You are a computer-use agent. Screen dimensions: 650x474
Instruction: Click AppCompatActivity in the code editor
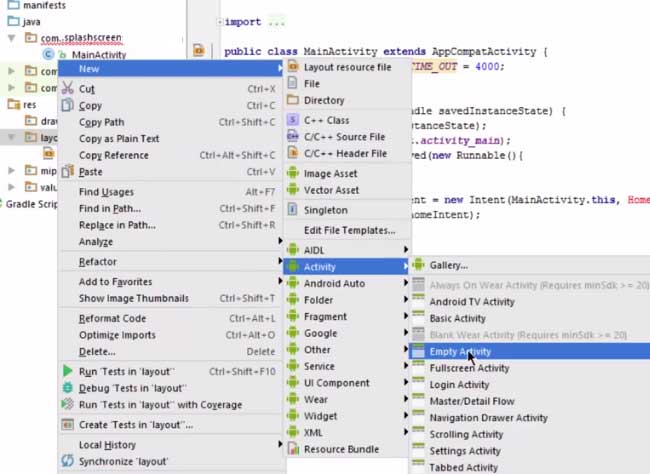484,51
